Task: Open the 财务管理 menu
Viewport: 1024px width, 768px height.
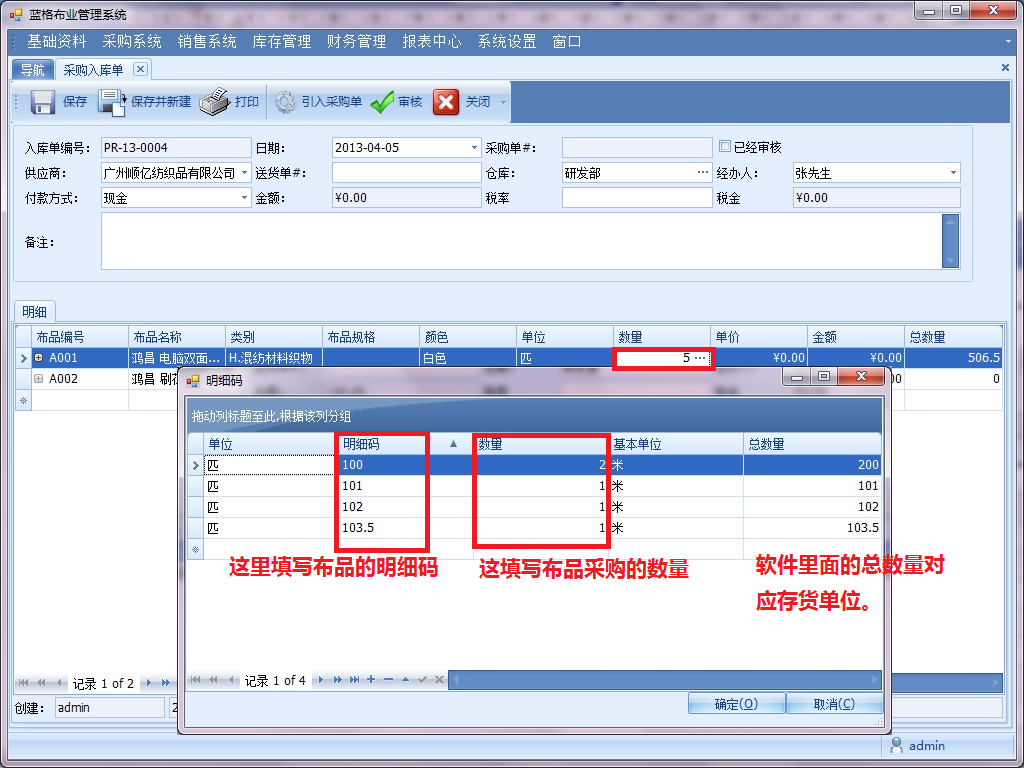Action: tap(356, 42)
